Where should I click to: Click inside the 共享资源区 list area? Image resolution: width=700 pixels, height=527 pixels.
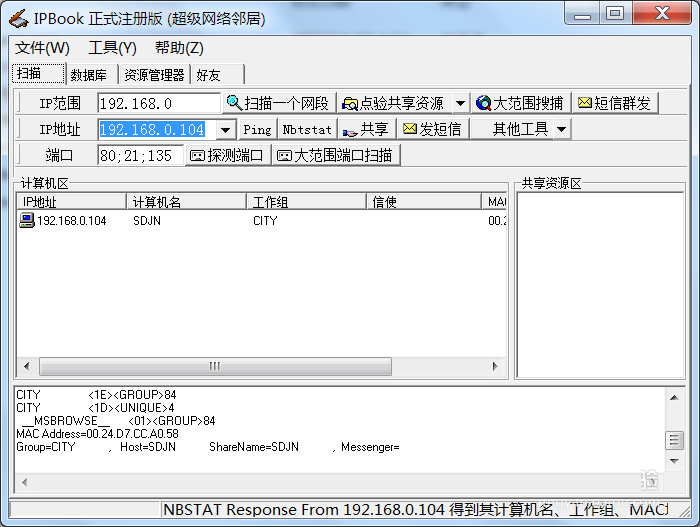(x=600, y=285)
